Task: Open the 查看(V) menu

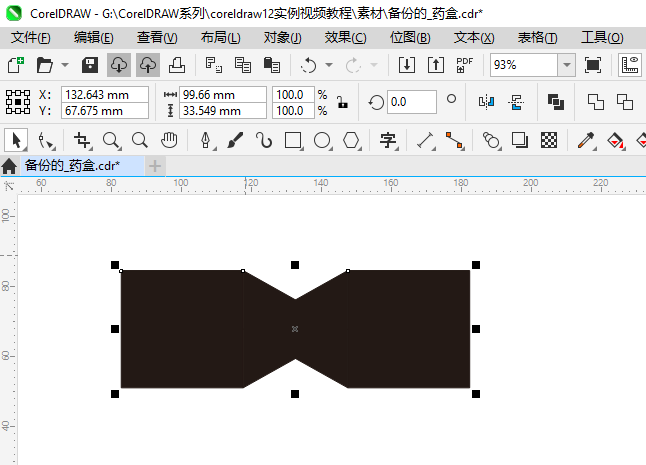Action: tap(157, 38)
